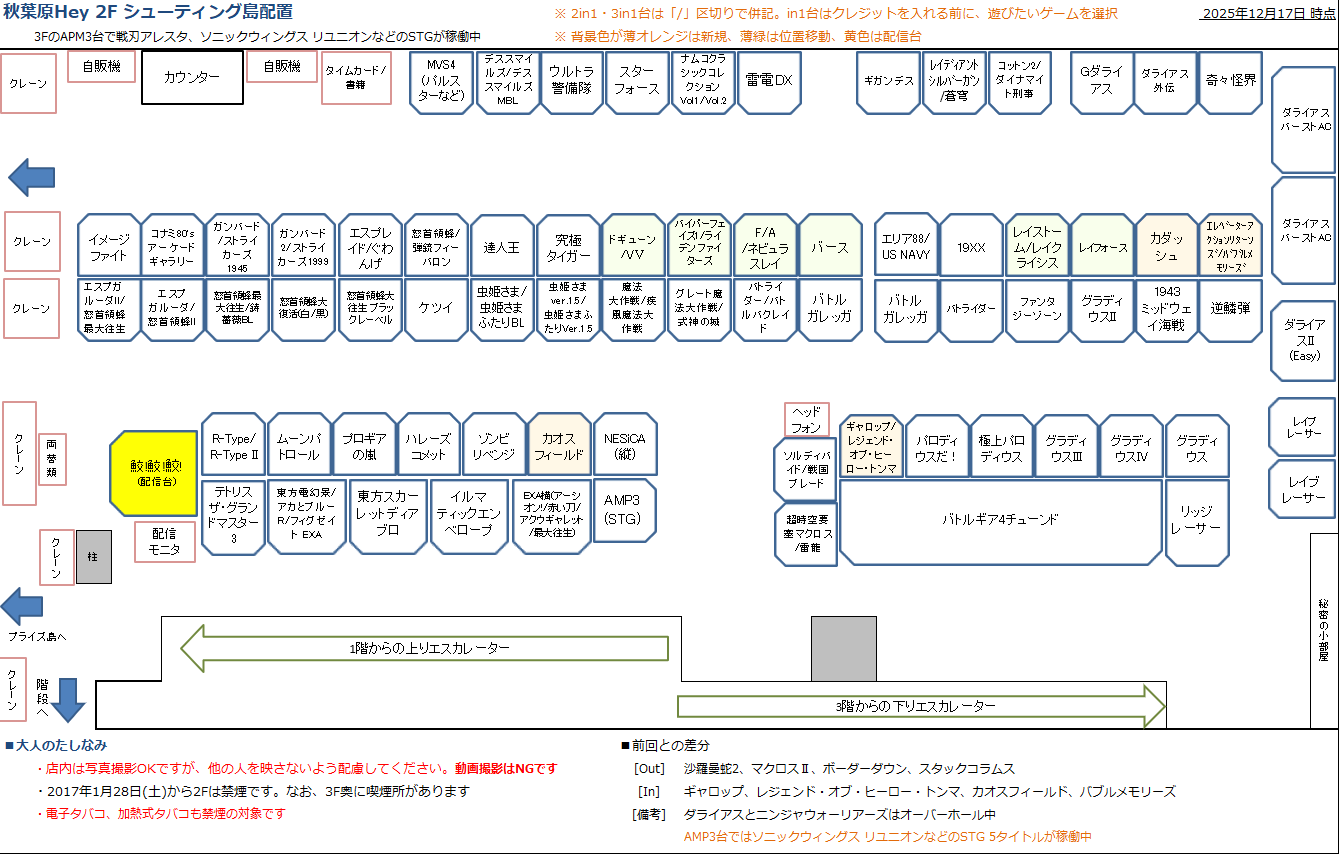1342x857 pixels.
Task: Click the バトルギア4チューンド cabinet
Action: [1000, 520]
